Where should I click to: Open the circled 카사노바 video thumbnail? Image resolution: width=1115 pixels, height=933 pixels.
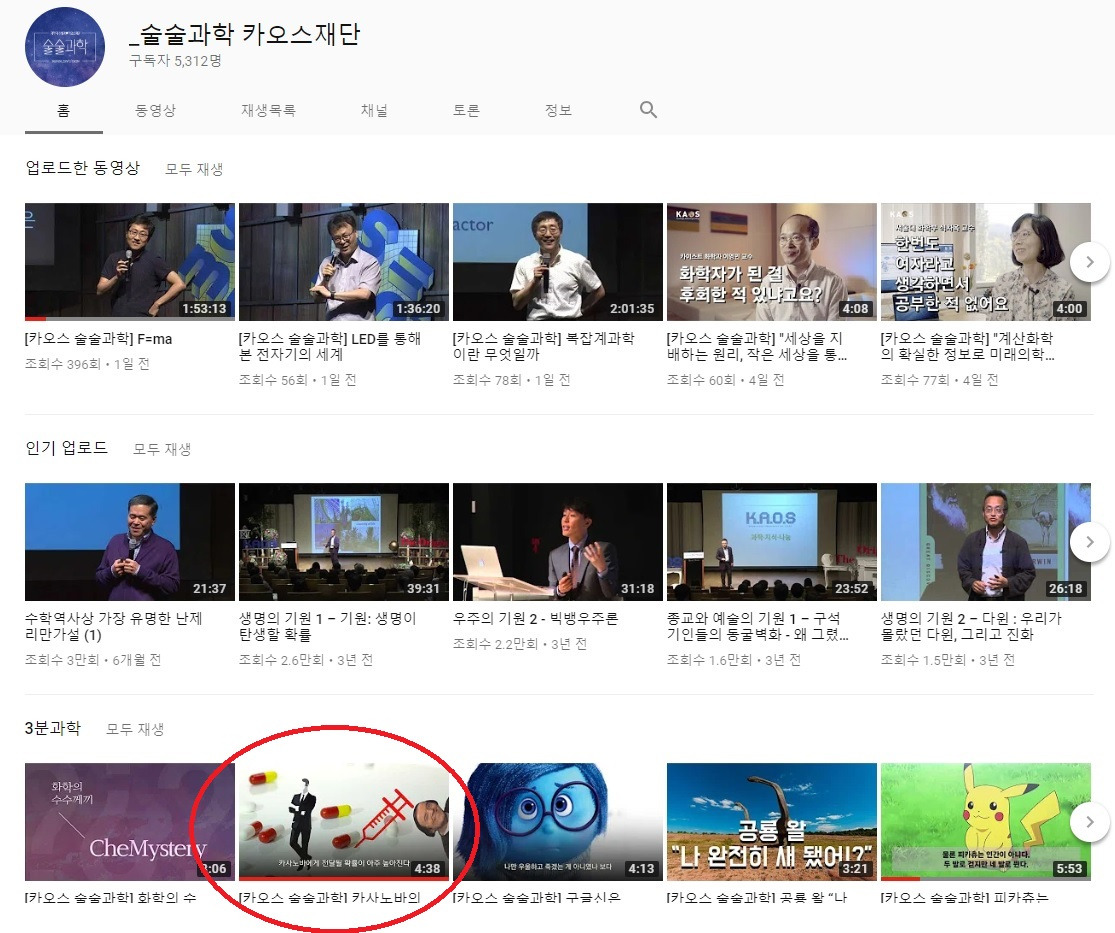pyautogui.click(x=343, y=821)
